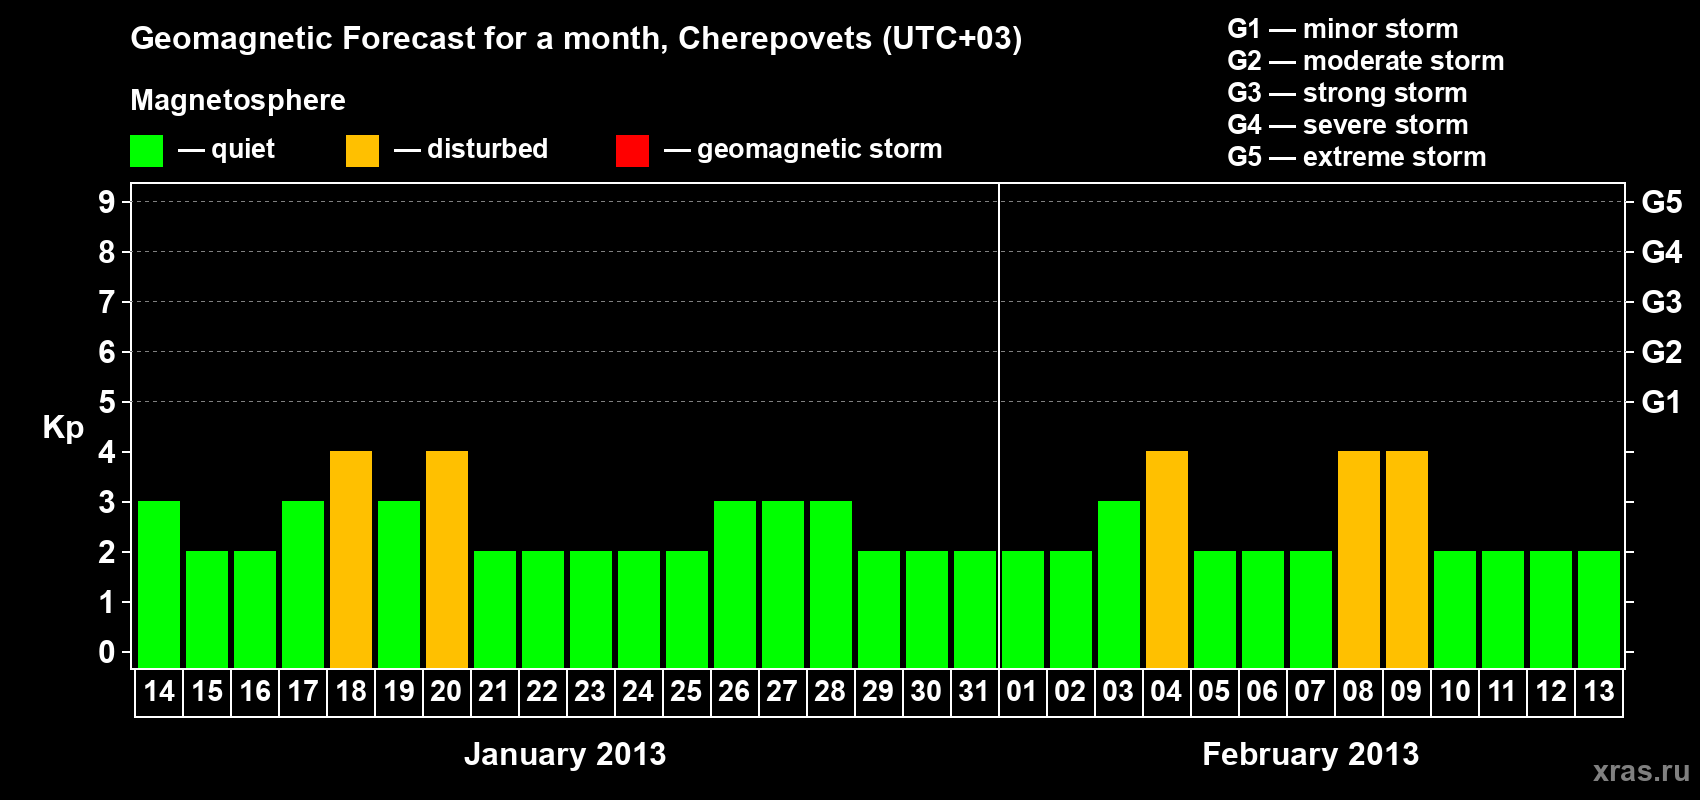Click the G1 label on the right axis

tap(1662, 402)
